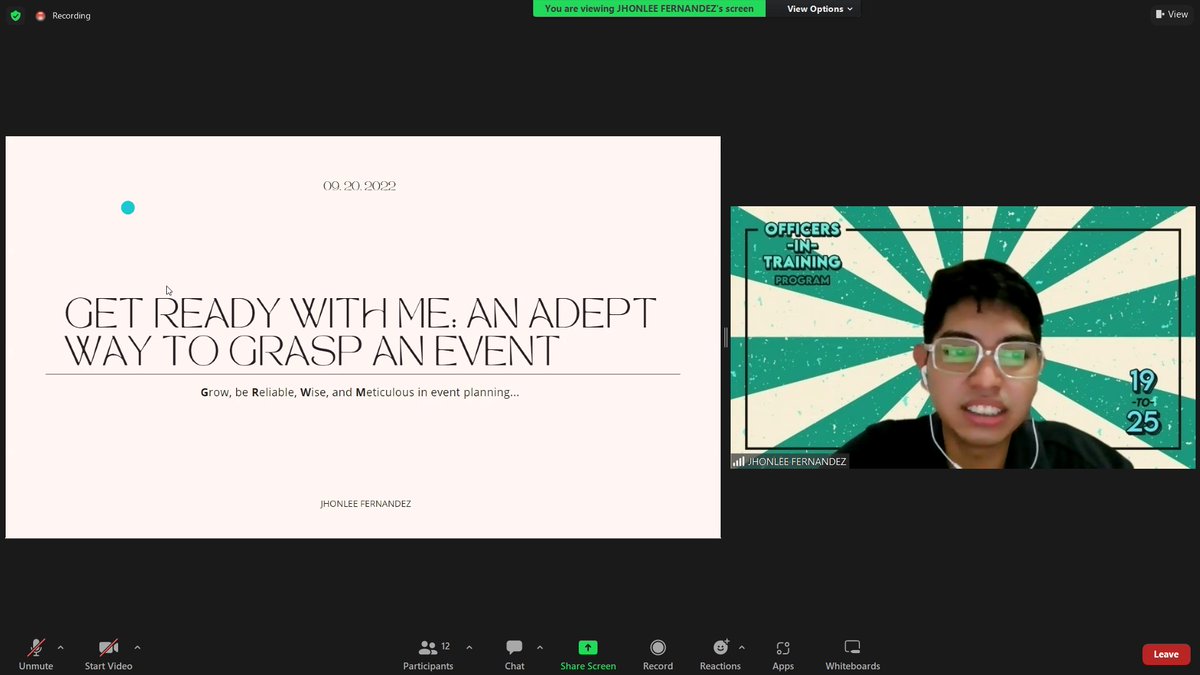Click the signal strength icon on video
The image size is (1200, 675).
(x=738, y=462)
